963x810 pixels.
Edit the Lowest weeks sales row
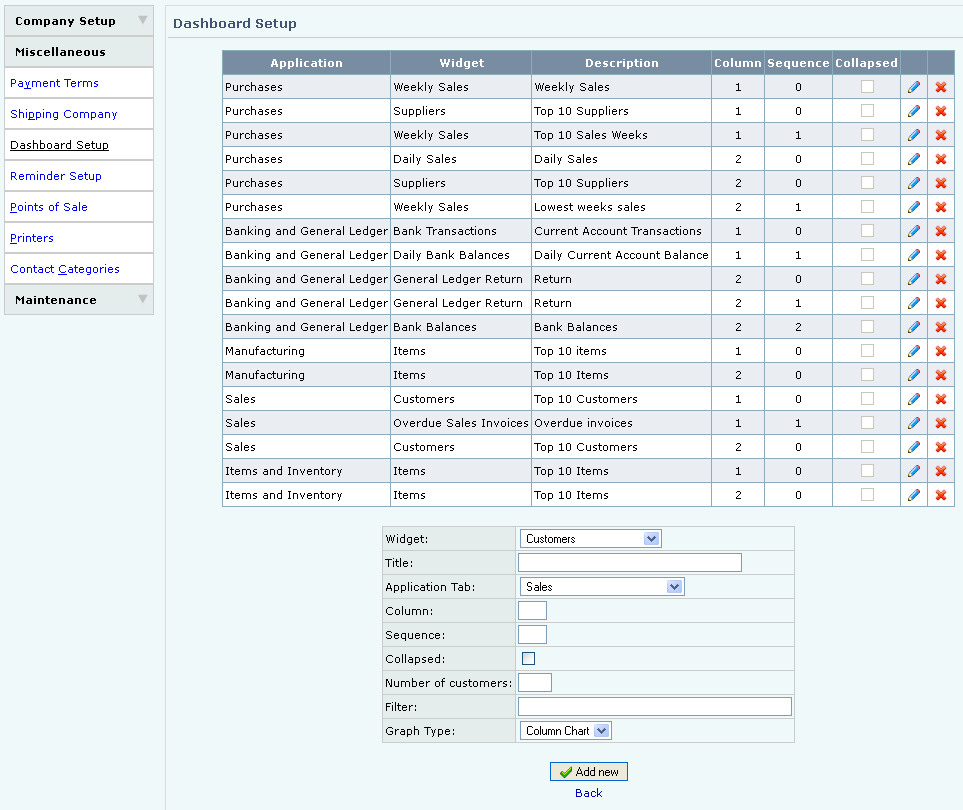tap(914, 207)
